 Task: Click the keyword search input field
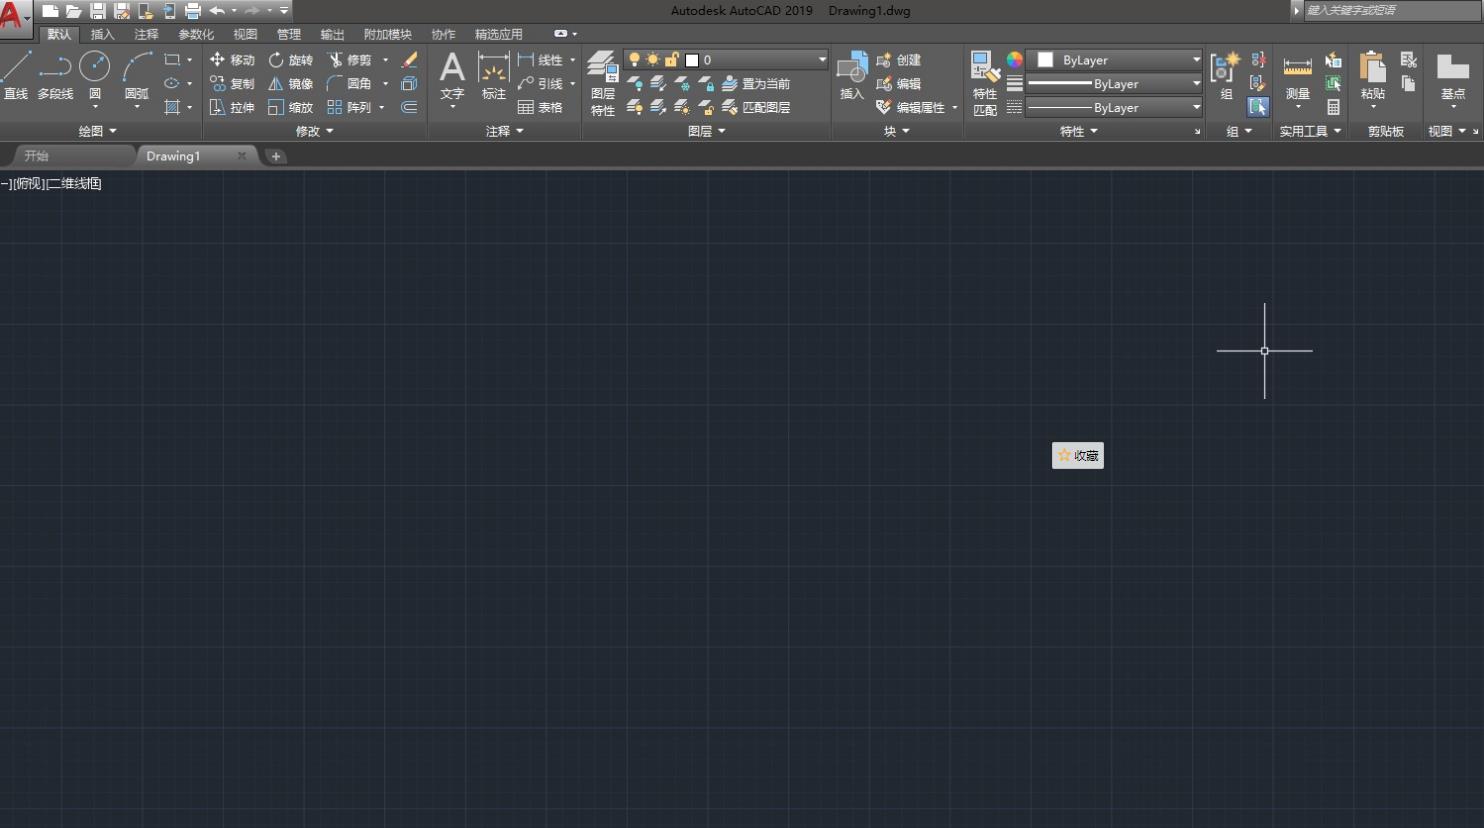pos(1392,11)
